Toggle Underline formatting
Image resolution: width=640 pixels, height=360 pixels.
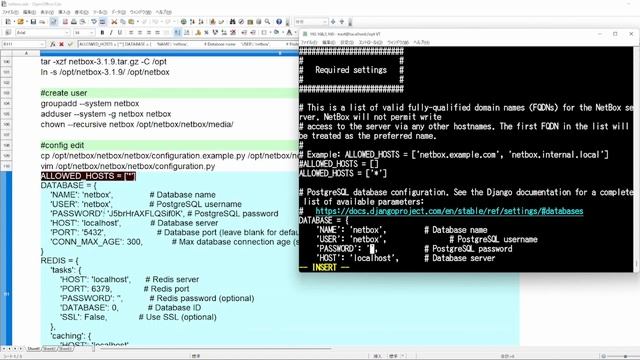(x=120, y=33)
